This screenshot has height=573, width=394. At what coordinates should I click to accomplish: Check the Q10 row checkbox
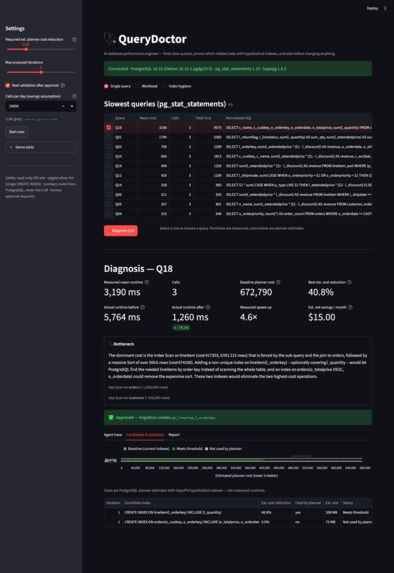109,156
